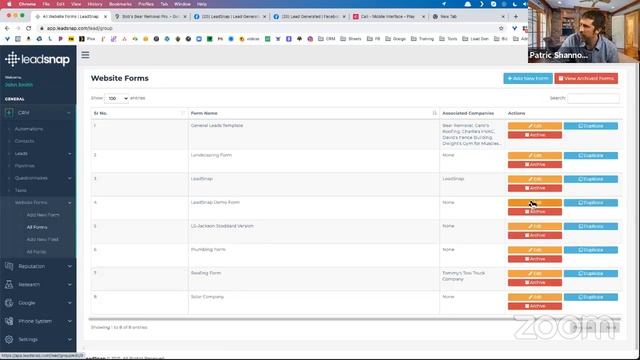The width and height of the screenshot is (640, 360).
Task: Duplicate the Landscaping Form
Action: tap(591, 156)
